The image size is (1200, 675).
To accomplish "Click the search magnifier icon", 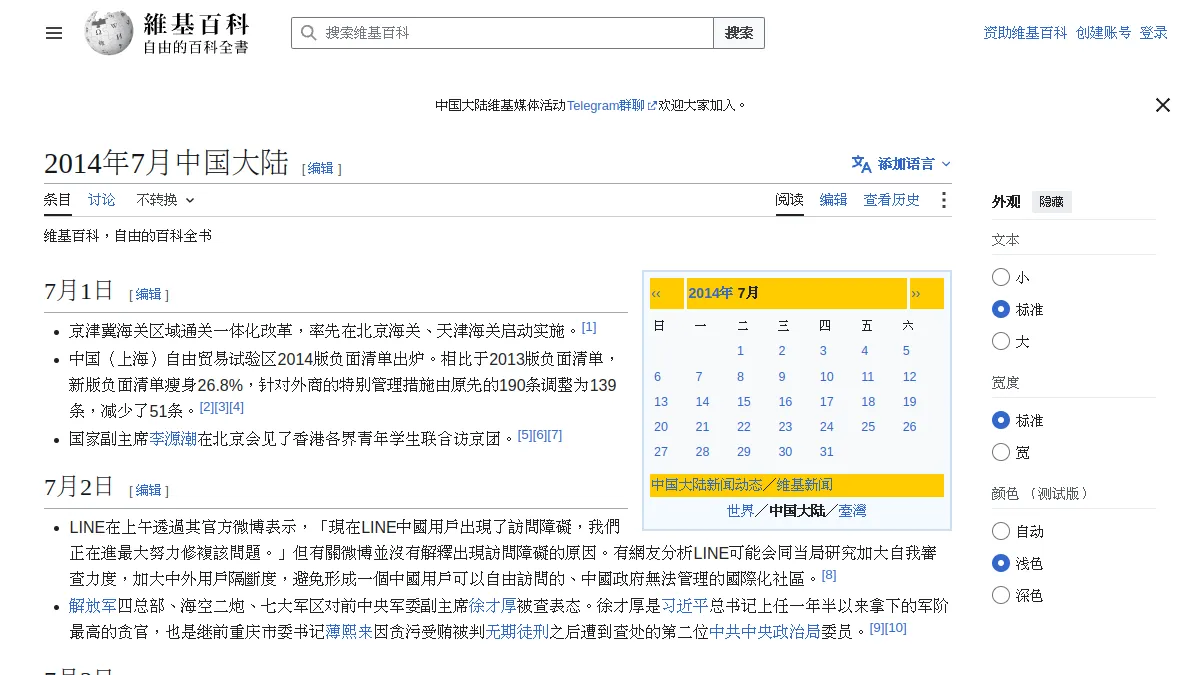I will click(308, 33).
